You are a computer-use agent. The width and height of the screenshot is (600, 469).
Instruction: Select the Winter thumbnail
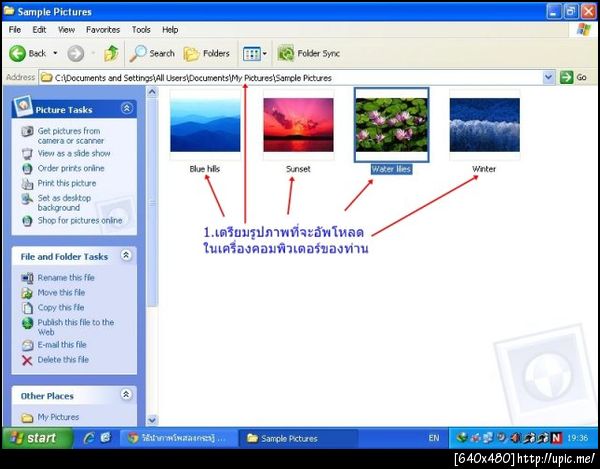click(484, 125)
